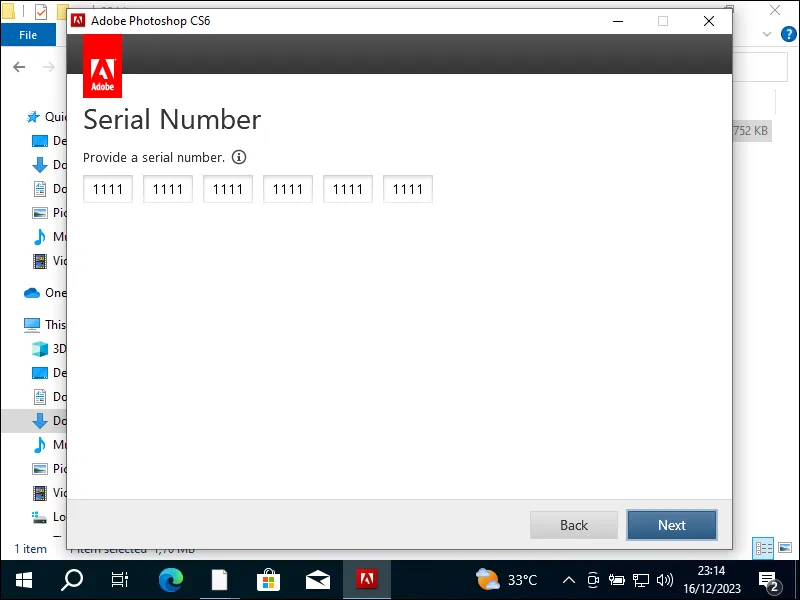Open the Start menu
This screenshot has height=600, width=800.
pyautogui.click(x=22, y=579)
